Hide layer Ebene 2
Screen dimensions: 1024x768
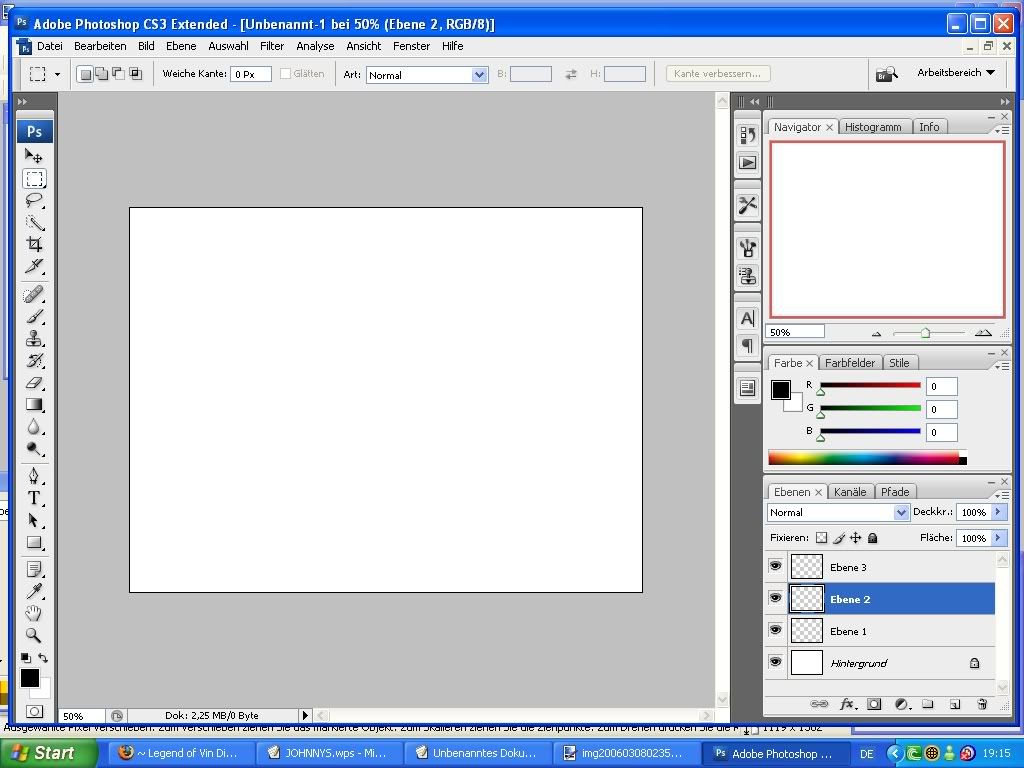[775, 598]
